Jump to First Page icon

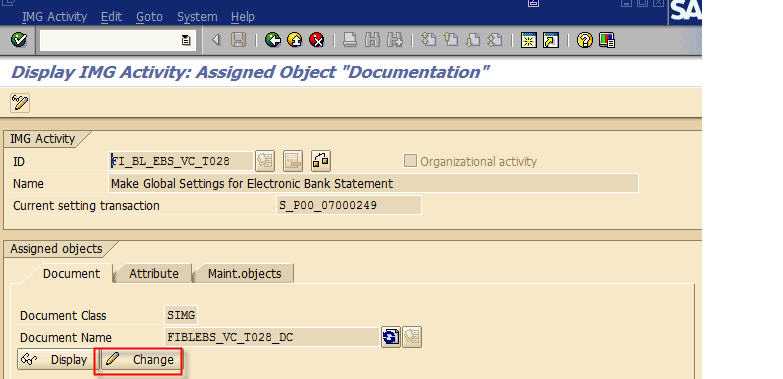(428, 40)
